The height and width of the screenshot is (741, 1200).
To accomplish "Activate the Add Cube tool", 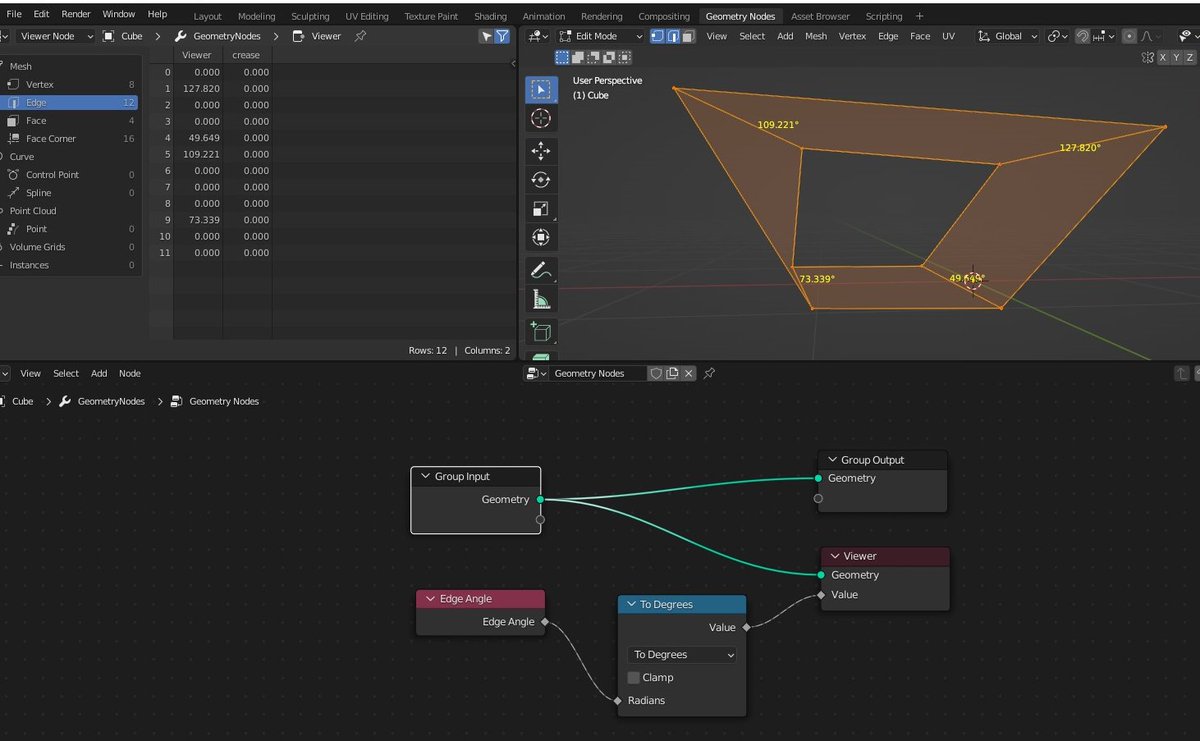I will (x=541, y=331).
